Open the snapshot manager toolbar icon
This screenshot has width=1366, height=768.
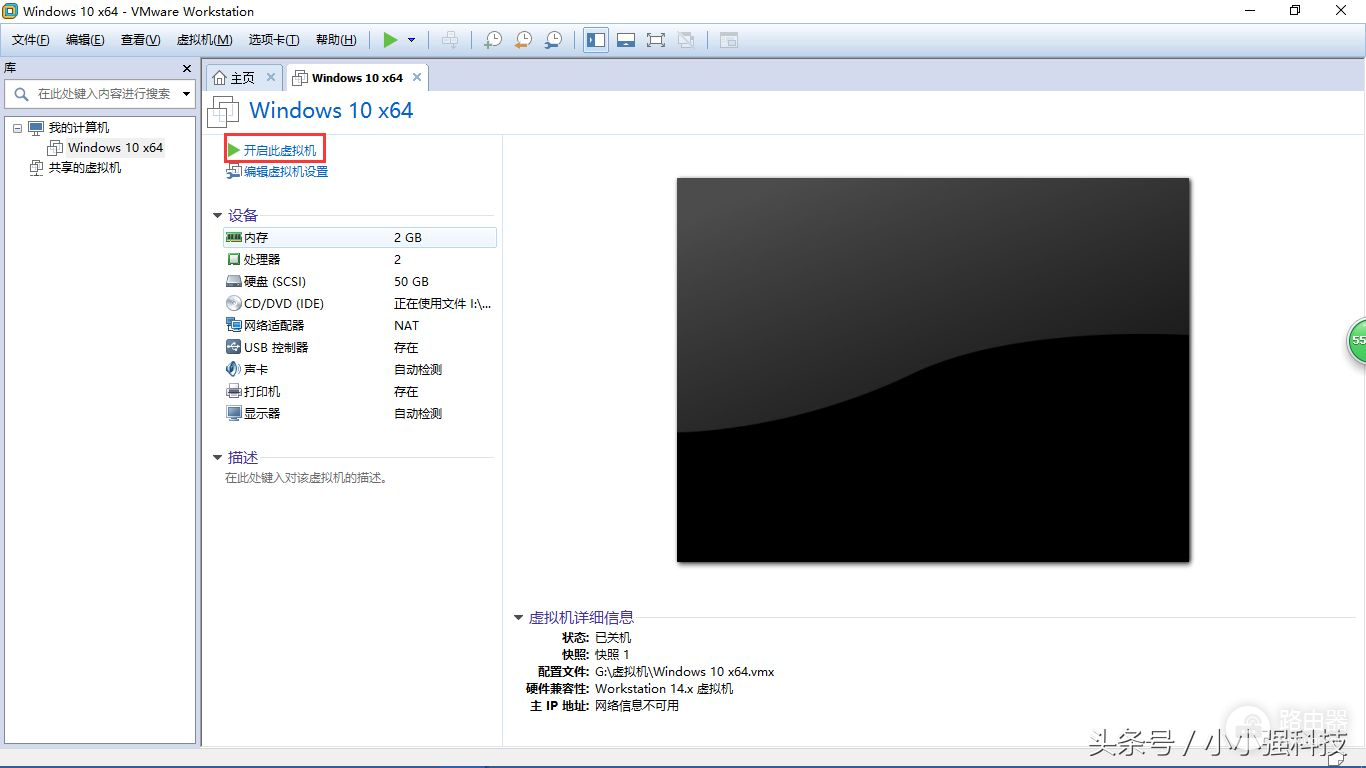click(x=553, y=40)
